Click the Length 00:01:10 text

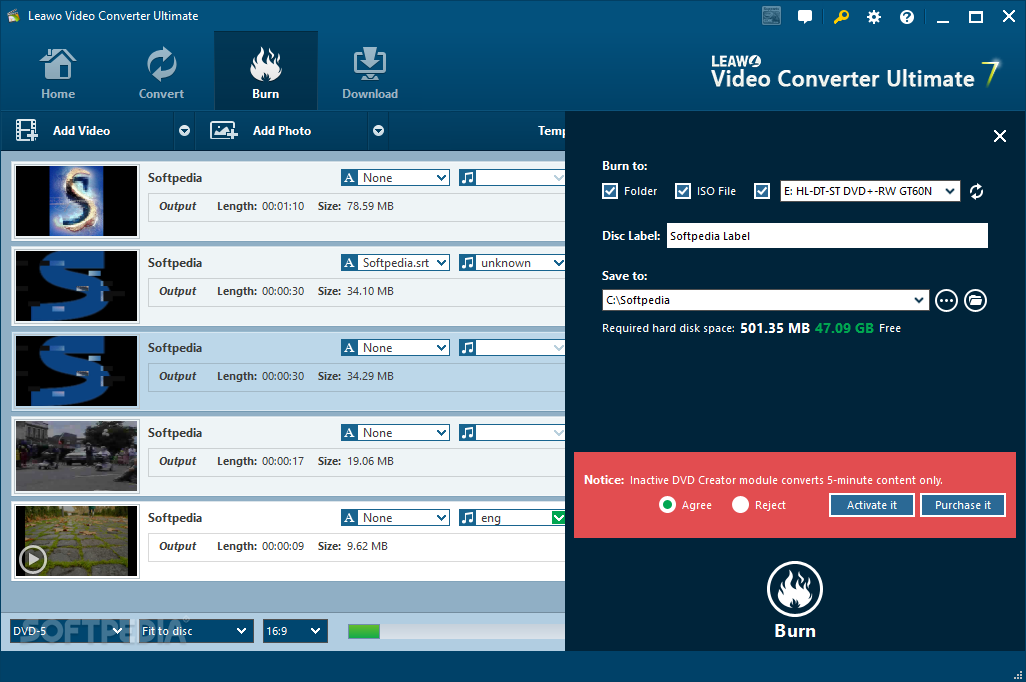coord(260,206)
